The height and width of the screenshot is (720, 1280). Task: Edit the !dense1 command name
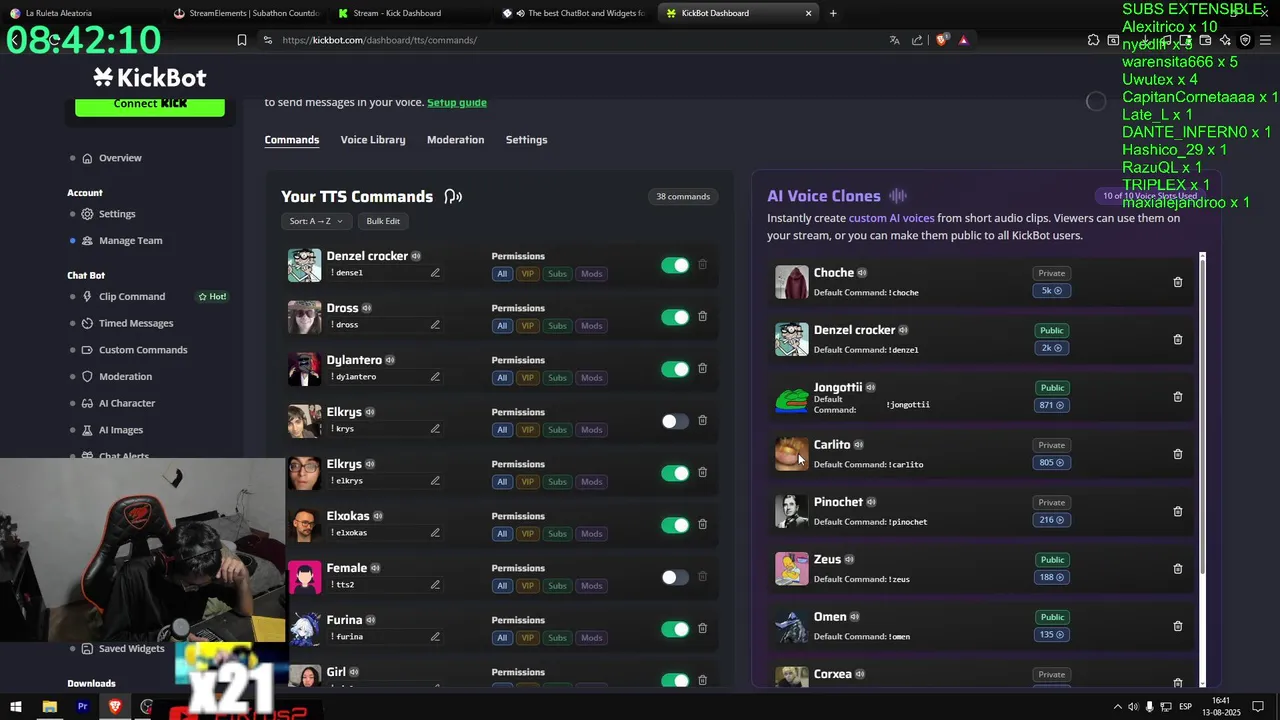[435, 273]
